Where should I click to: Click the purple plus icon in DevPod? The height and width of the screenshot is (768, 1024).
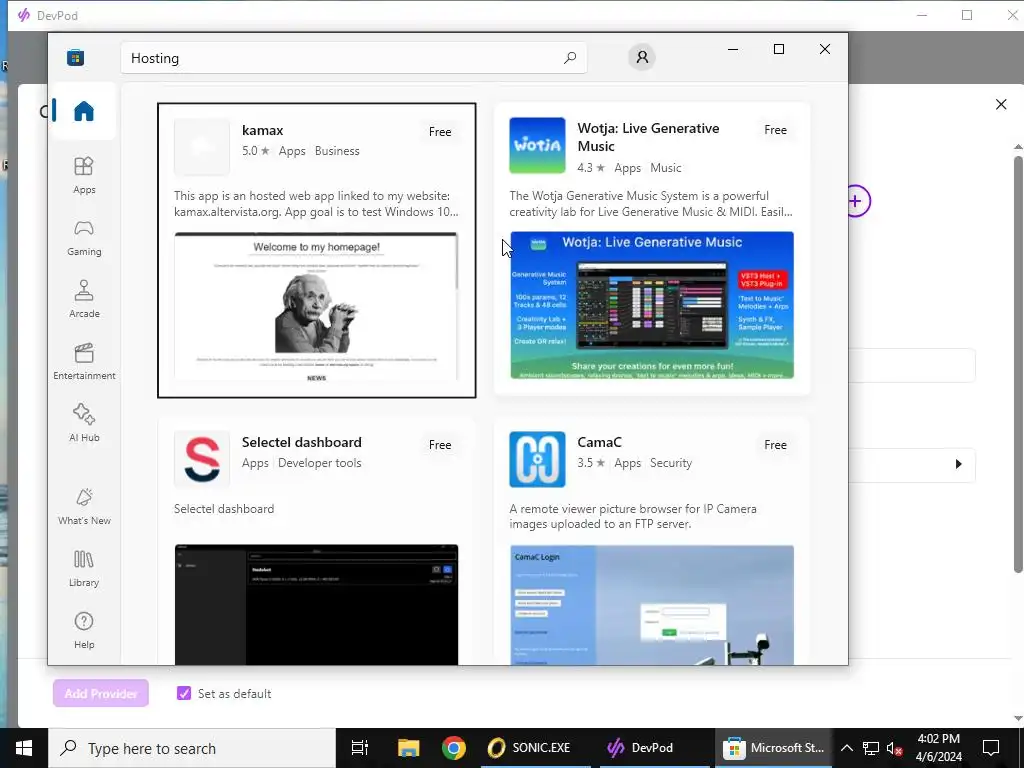coord(857,201)
